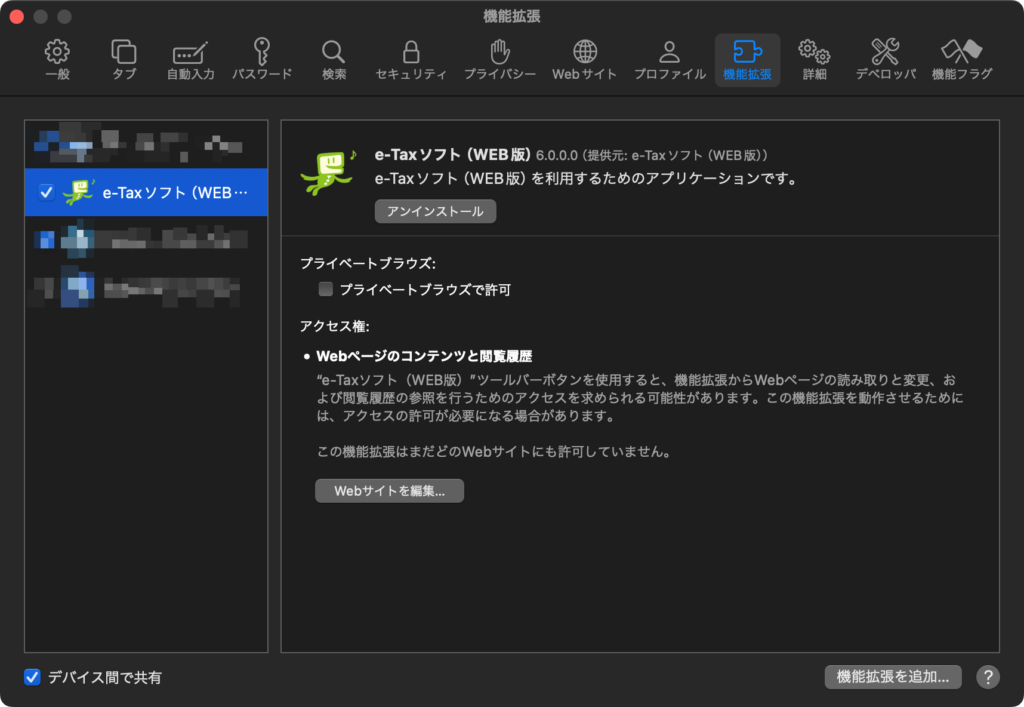Toggle デバイス間で共有 checkbox
Image resolution: width=1024 pixels, height=707 pixels.
coord(33,677)
